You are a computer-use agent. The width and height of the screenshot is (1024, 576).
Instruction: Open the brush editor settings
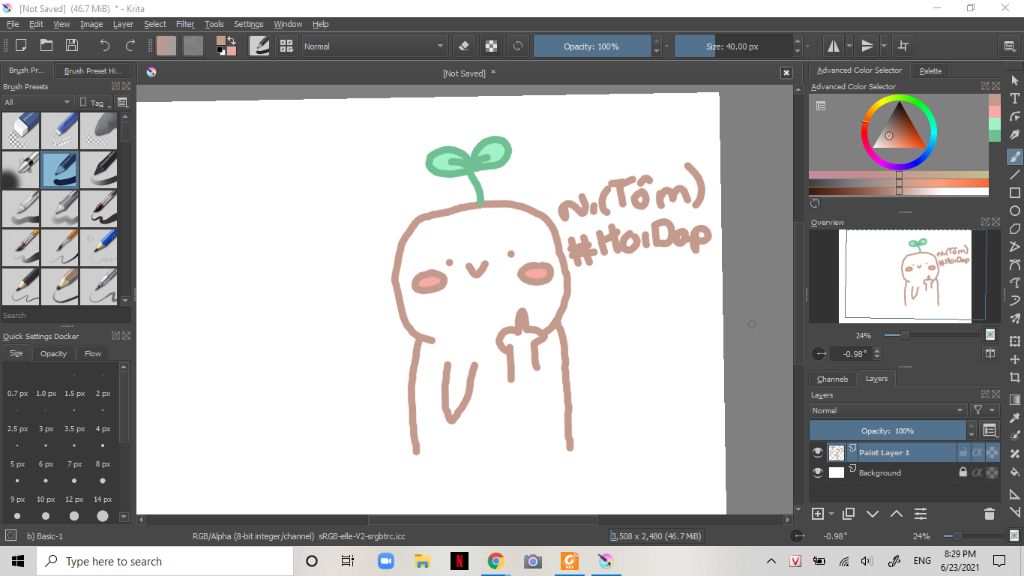coord(259,46)
